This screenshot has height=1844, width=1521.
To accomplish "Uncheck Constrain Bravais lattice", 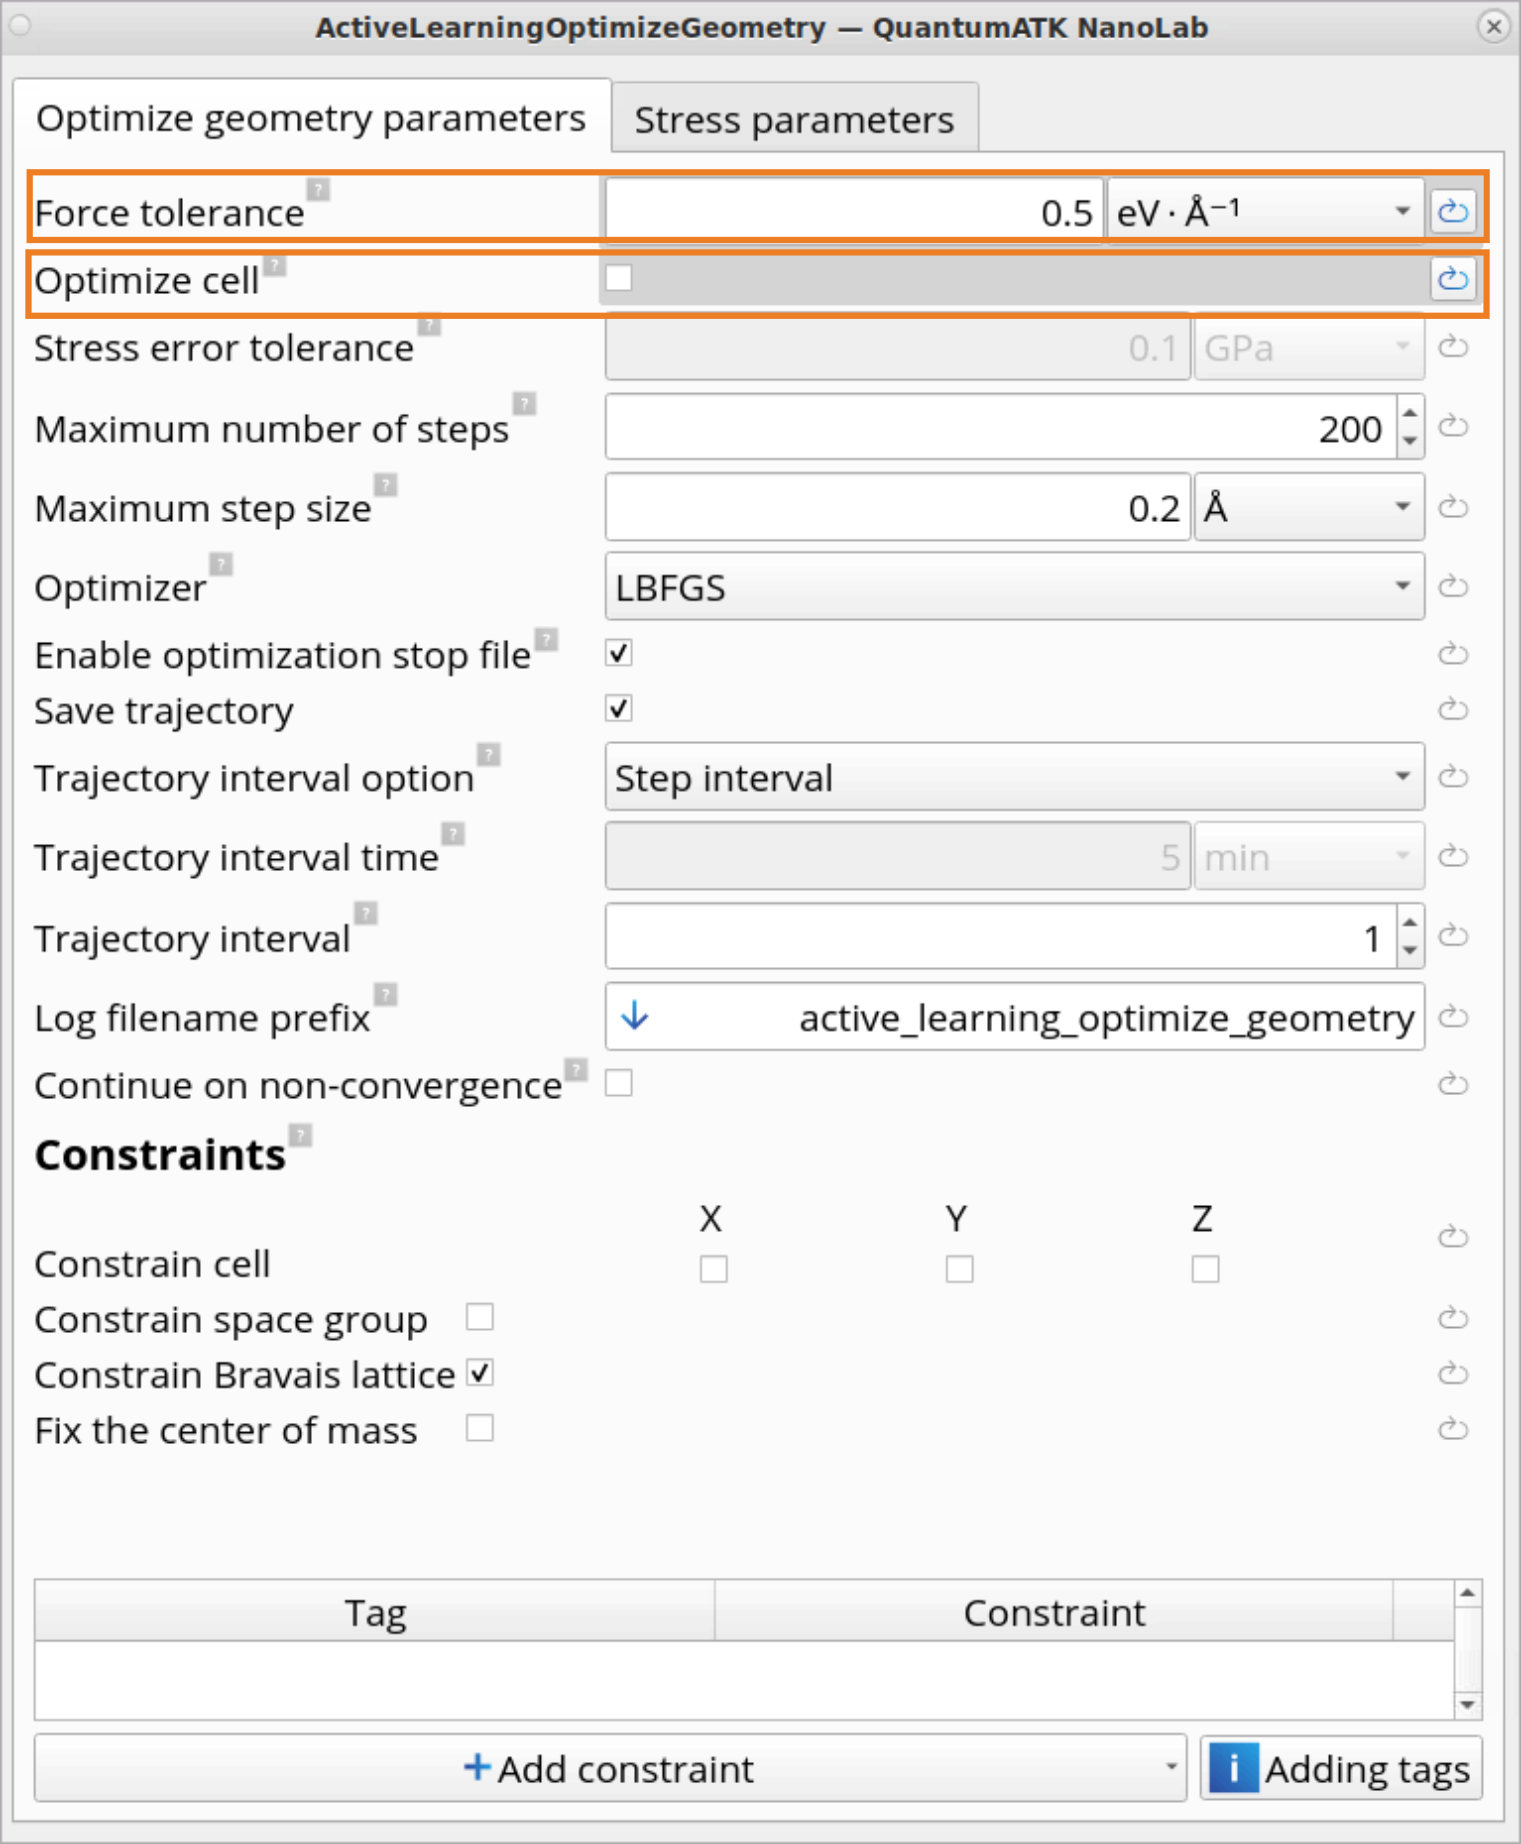I will pos(480,1373).
